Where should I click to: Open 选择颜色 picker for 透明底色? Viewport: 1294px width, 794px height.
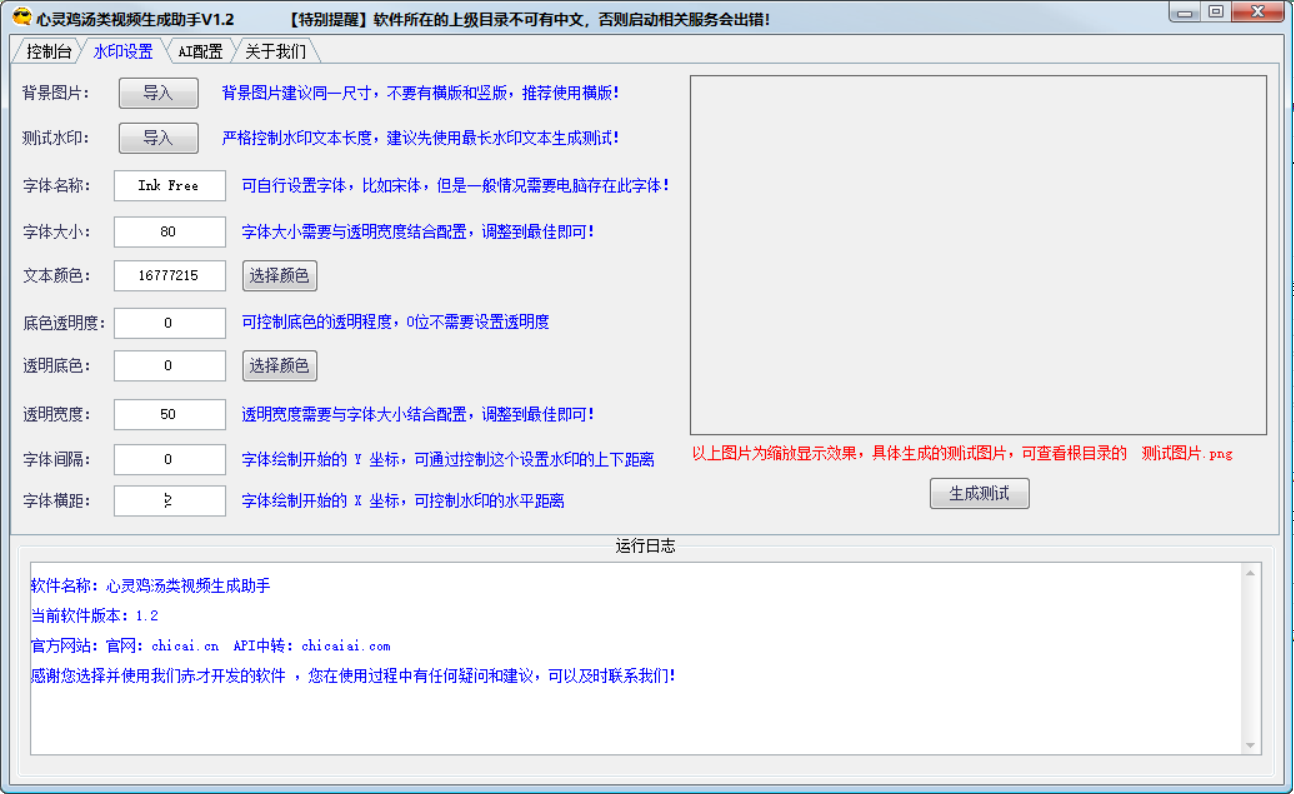click(280, 366)
